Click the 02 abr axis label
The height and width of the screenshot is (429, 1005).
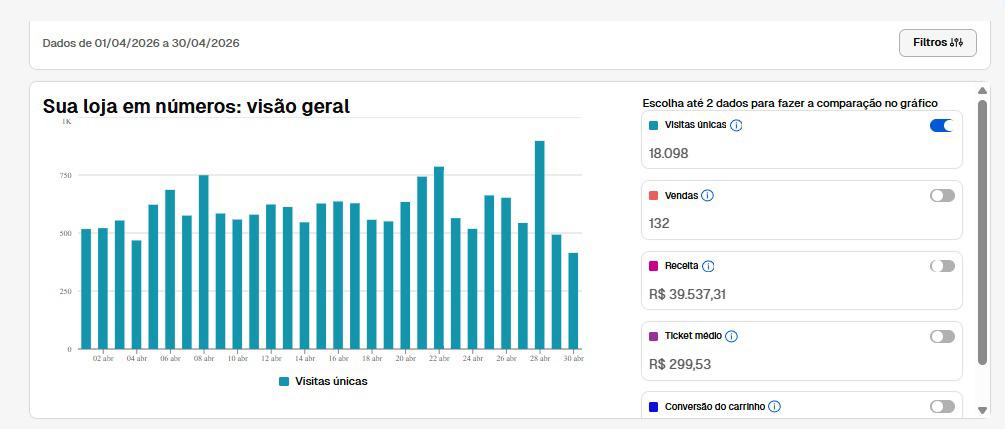point(103,359)
